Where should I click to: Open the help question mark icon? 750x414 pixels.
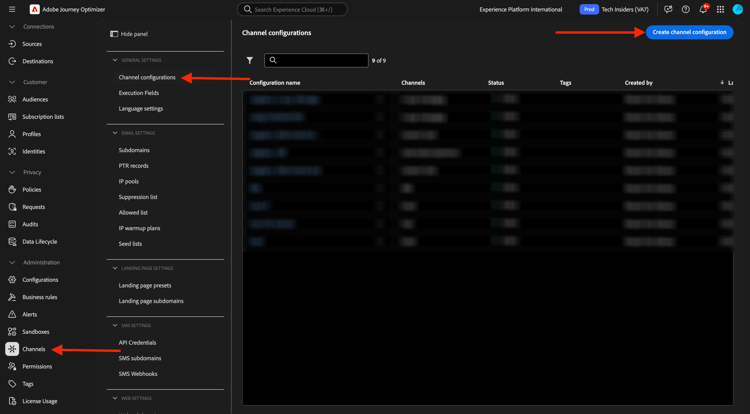click(685, 9)
